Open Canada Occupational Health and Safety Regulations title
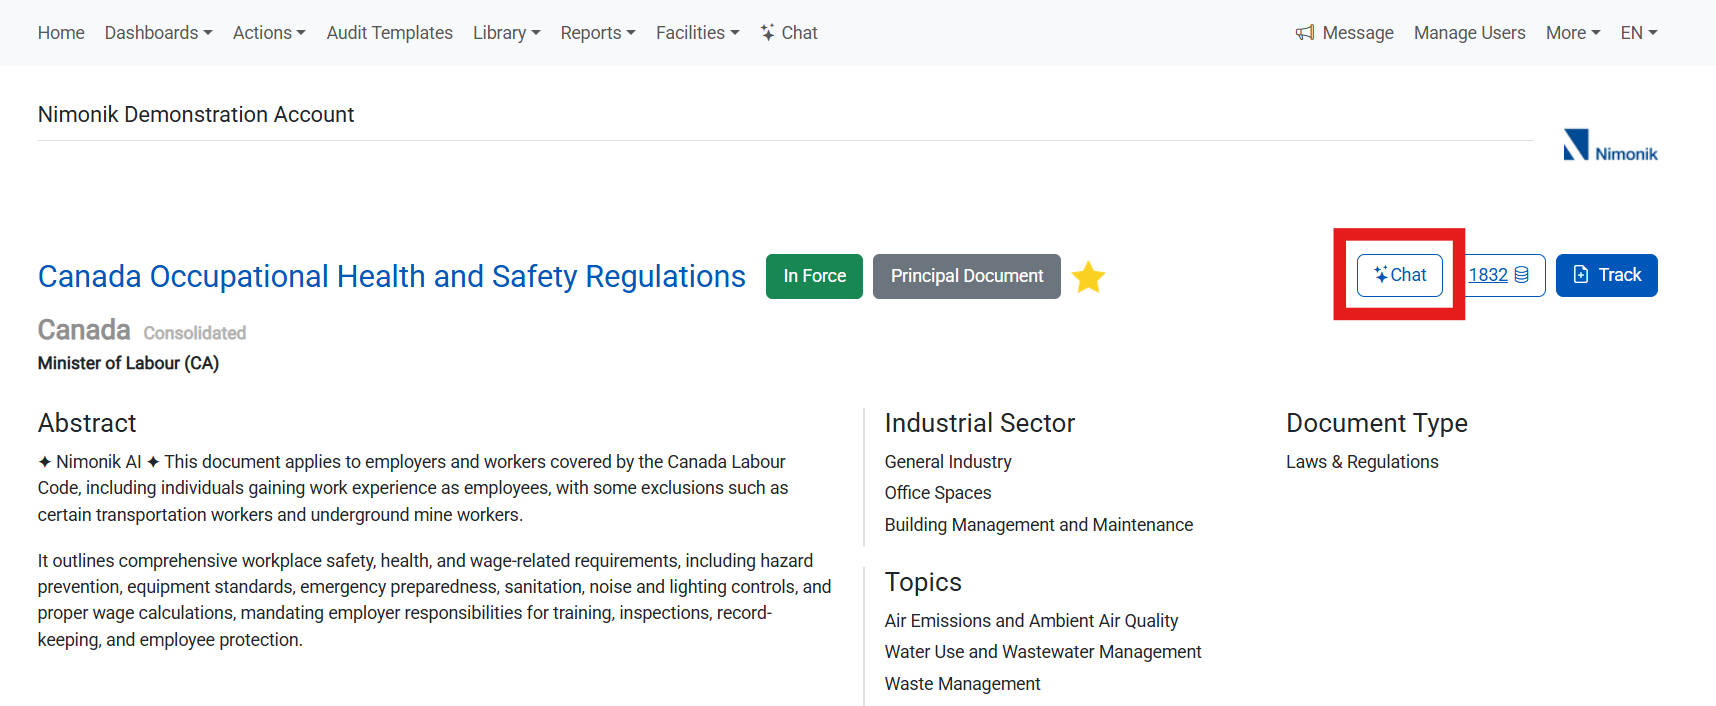The image size is (1716, 706). tap(392, 276)
